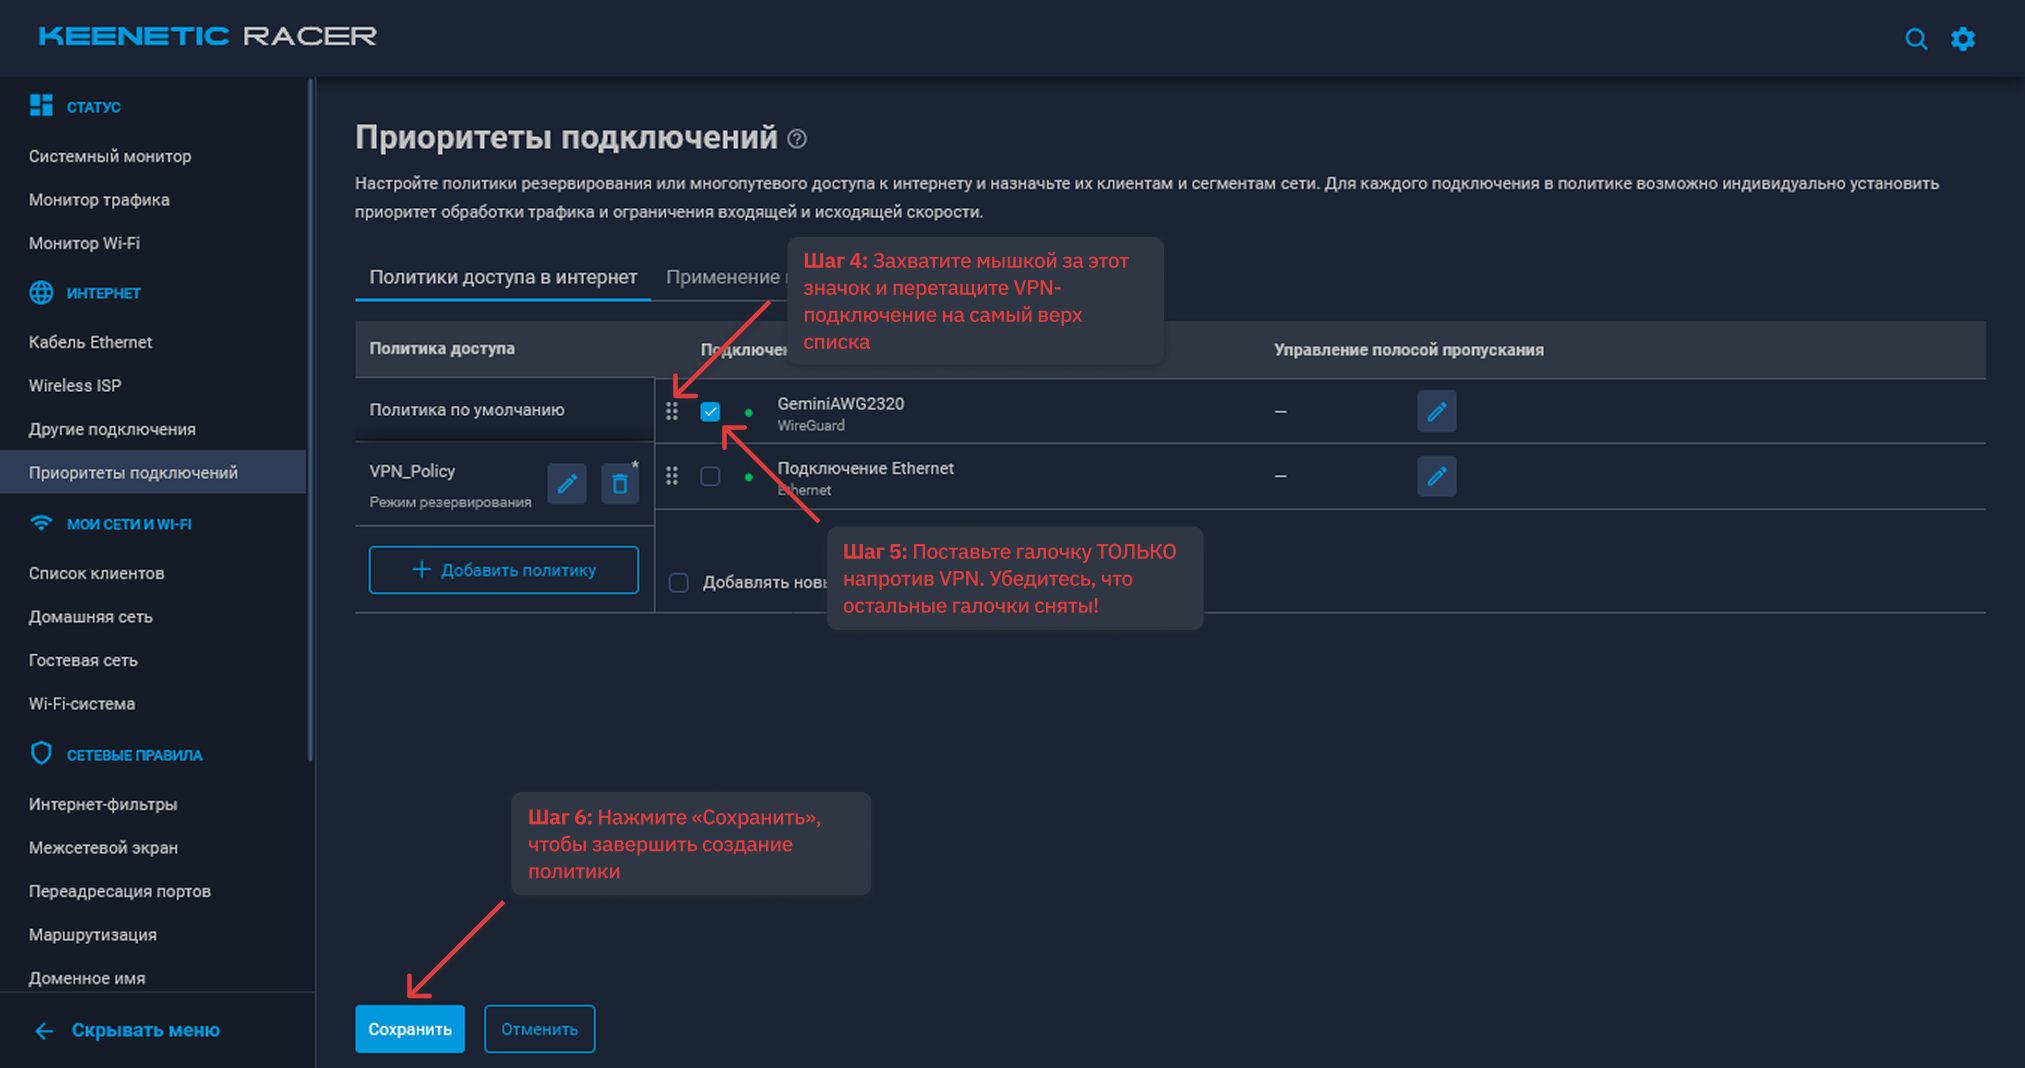Click the help question mark beside page title
2025x1068 pixels.
[797, 139]
